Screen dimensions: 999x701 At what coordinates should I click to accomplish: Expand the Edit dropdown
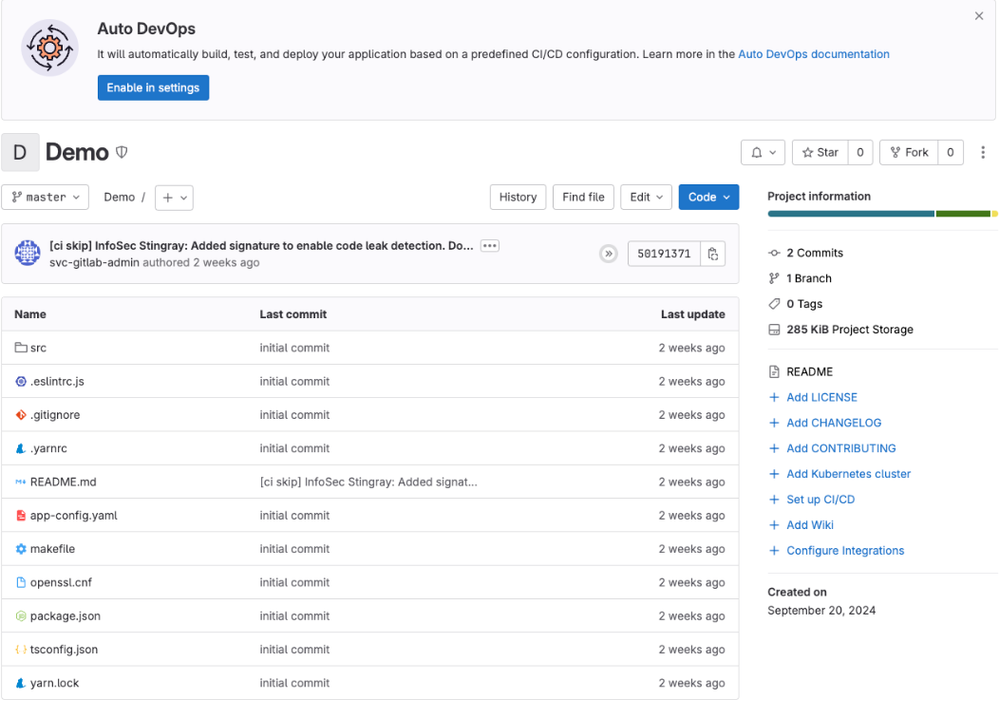(645, 197)
